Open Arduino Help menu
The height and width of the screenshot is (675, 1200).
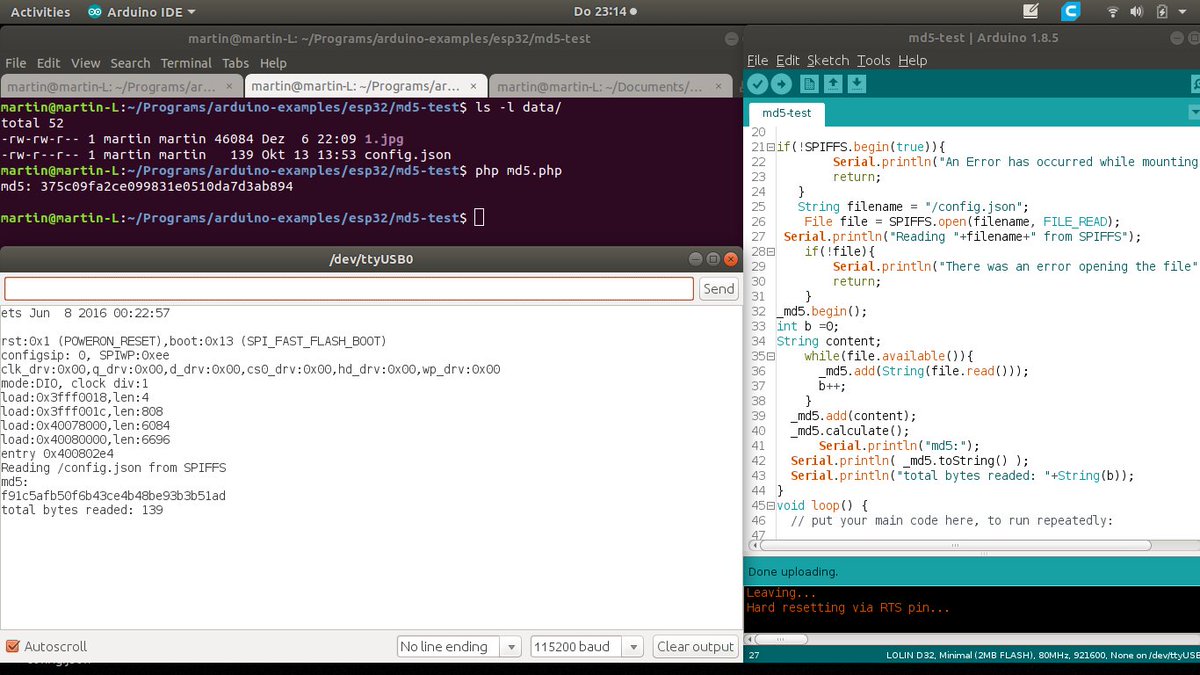(912, 60)
